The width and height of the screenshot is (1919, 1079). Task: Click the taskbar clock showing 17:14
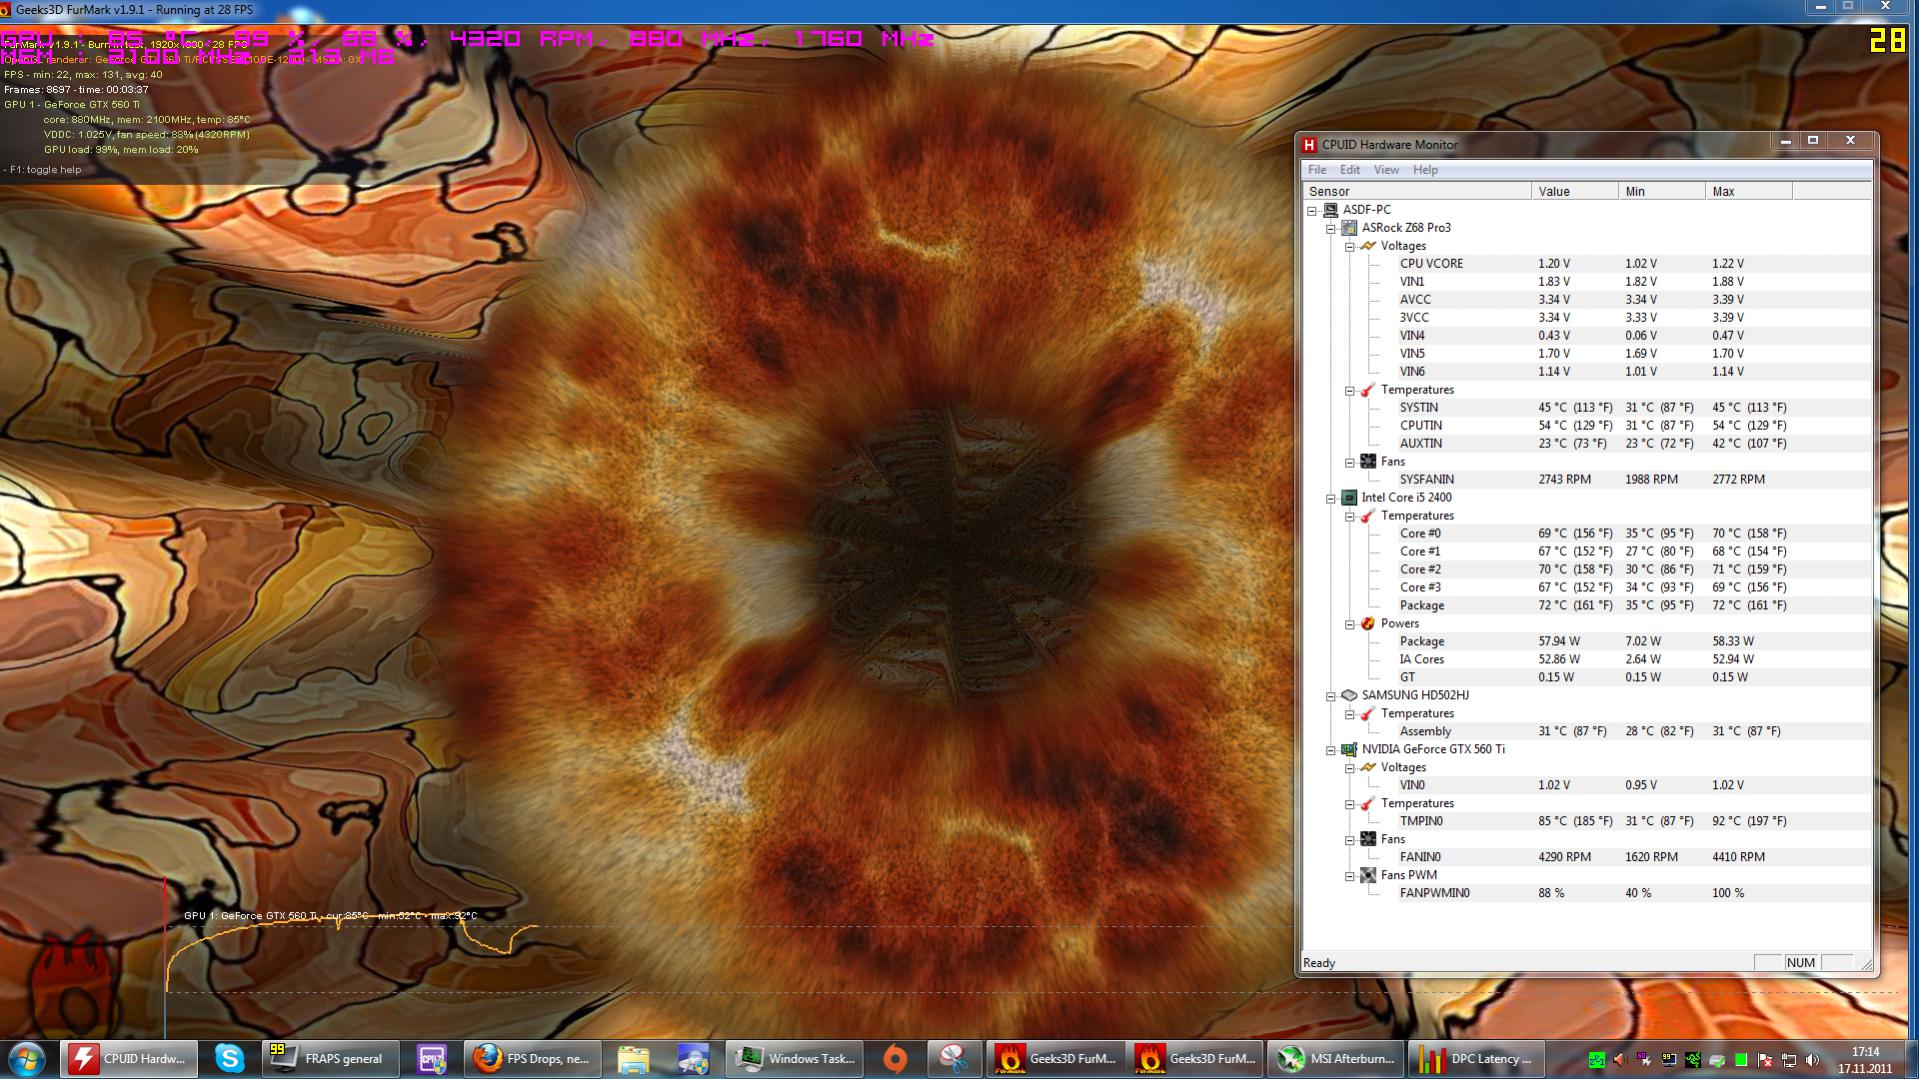coord(1864,1060)
